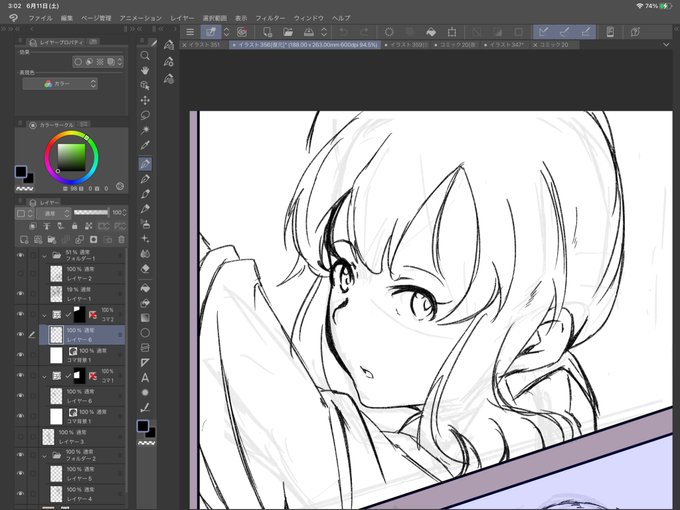Hide the コマ2 frame folder

tap(20, 314)
